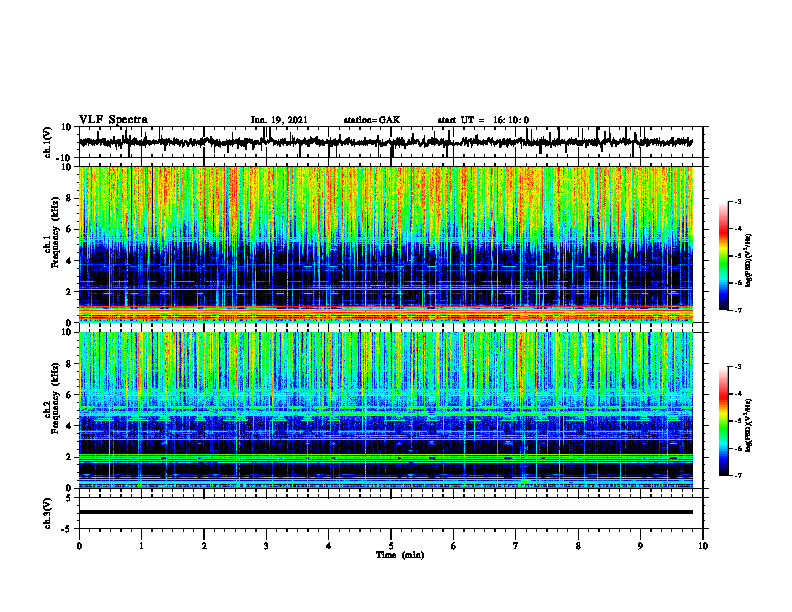Click the "4" tick on the time axis
Viewport: 792px width, 612px height.
329,546
